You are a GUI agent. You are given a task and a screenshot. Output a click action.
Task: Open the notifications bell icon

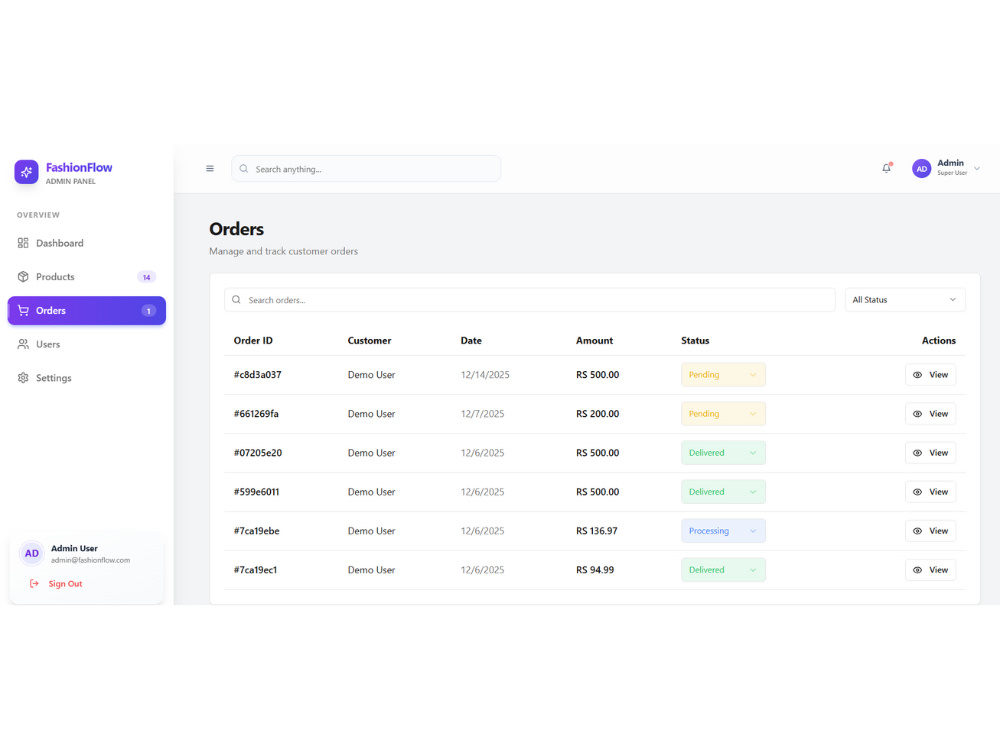click(886, 168)
